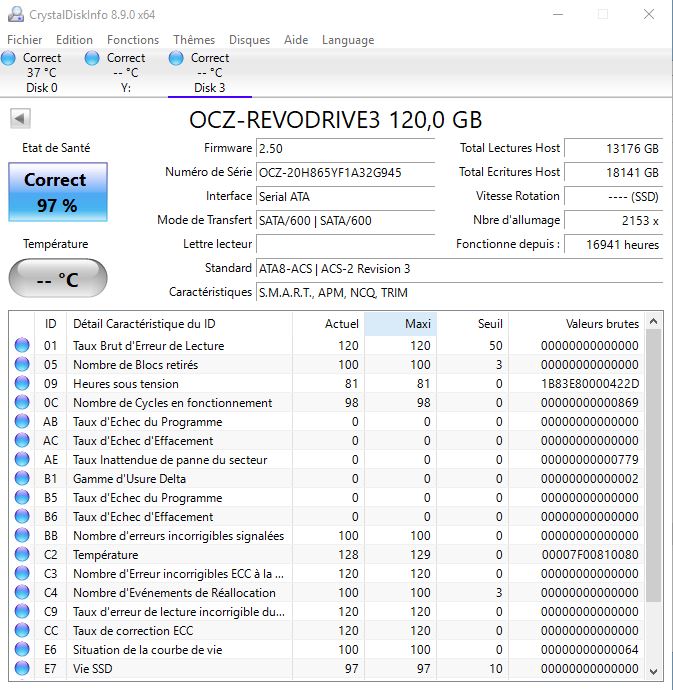This screenshot has height=690, width=673.
Task: Click Total Lectures Host value 13176 GB
Action: tap(614, 148)
